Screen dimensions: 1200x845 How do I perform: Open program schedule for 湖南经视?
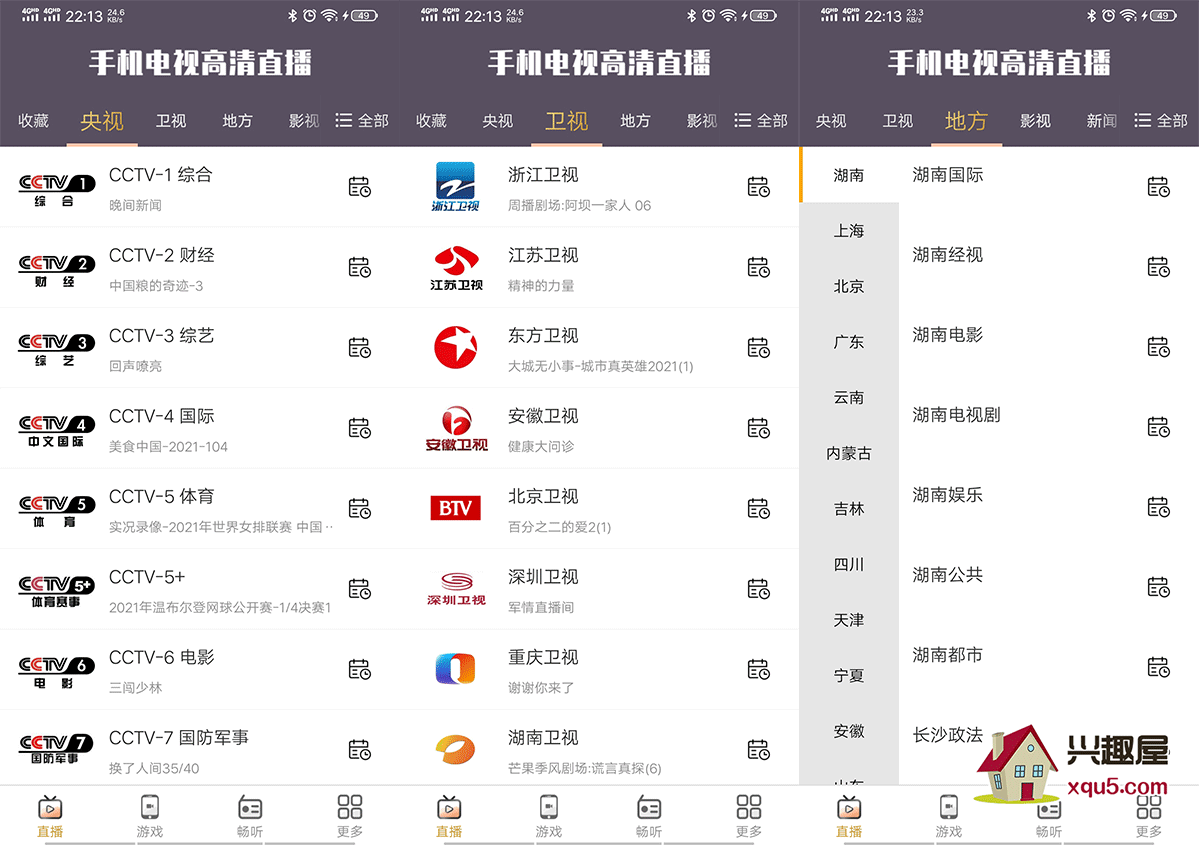(x=1158, y=267)
